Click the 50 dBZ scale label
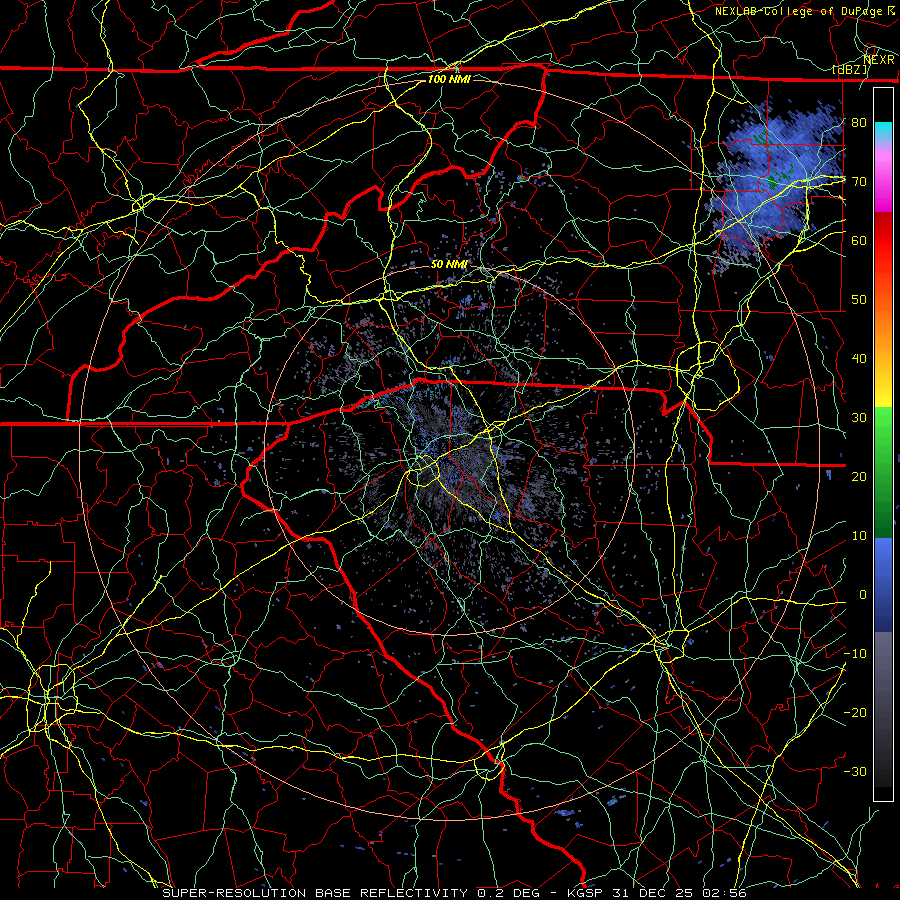Image resolution: width=900 pixels, height=900 pixels. pos(859,300)
